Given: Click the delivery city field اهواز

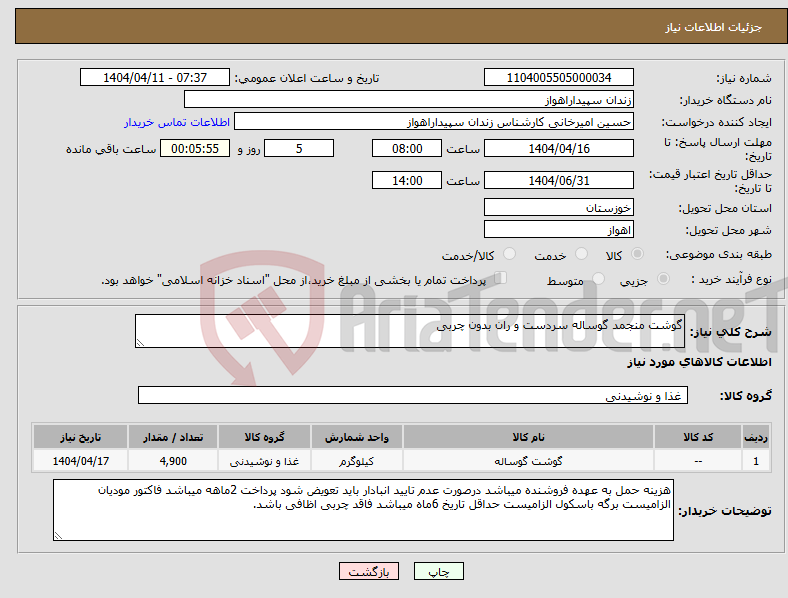Looking at the screenshot, I should [x=559, y=230].
